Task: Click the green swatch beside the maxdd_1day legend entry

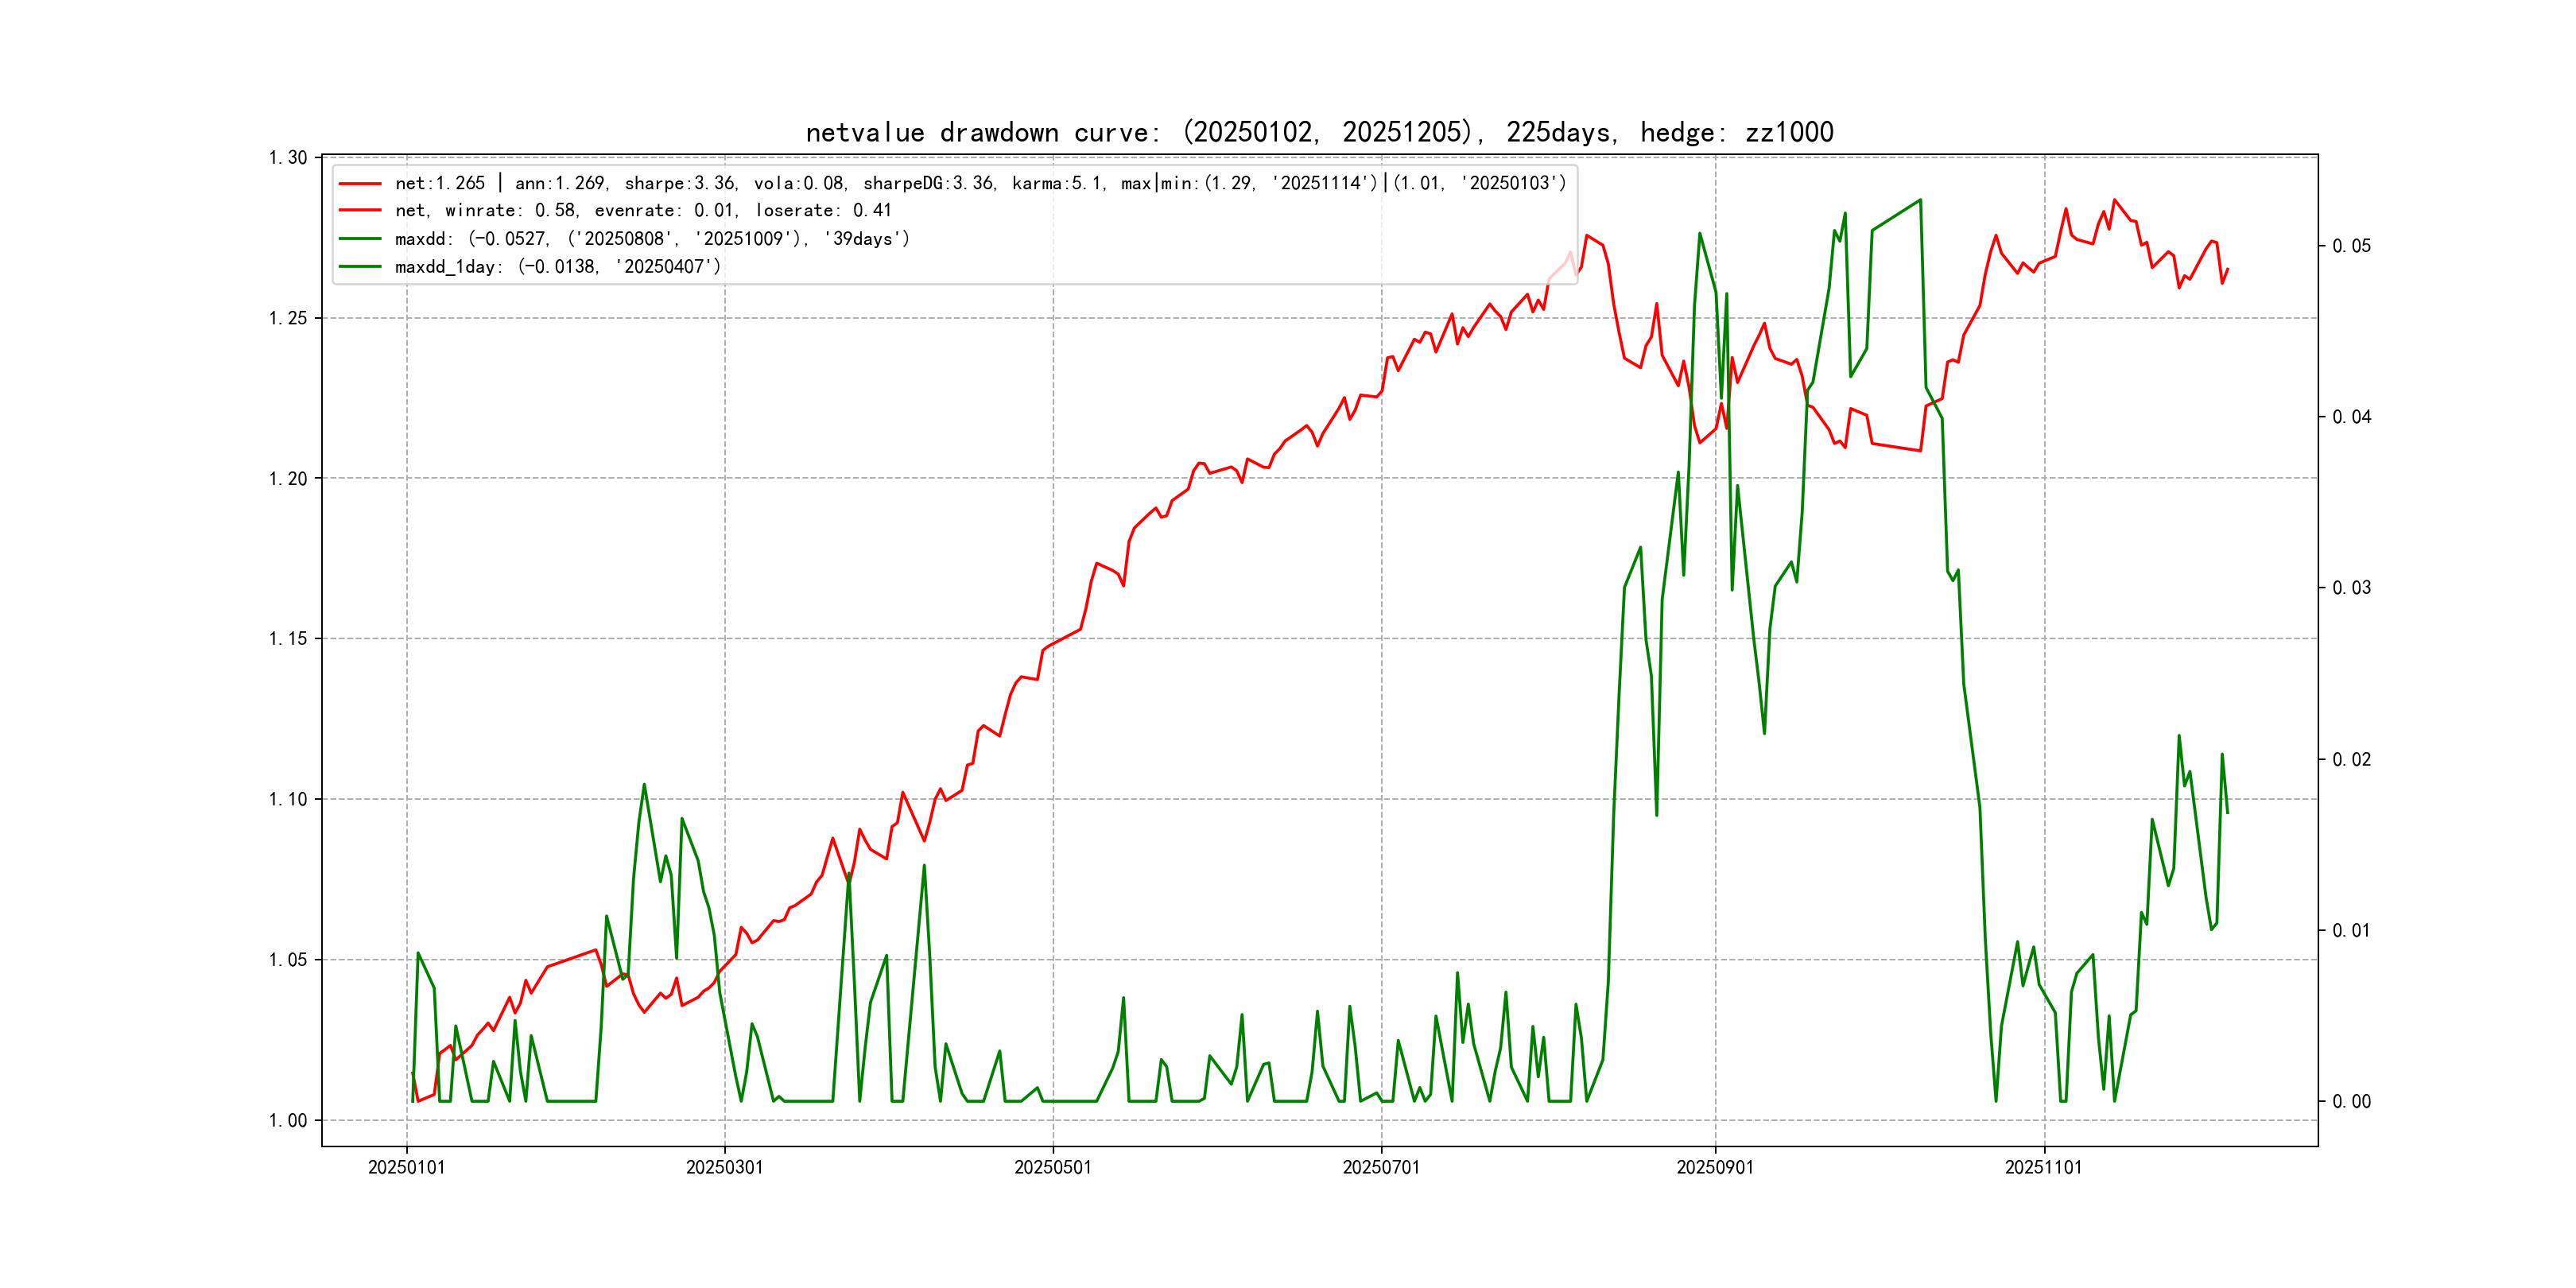Action: click(x=360, y=267)
